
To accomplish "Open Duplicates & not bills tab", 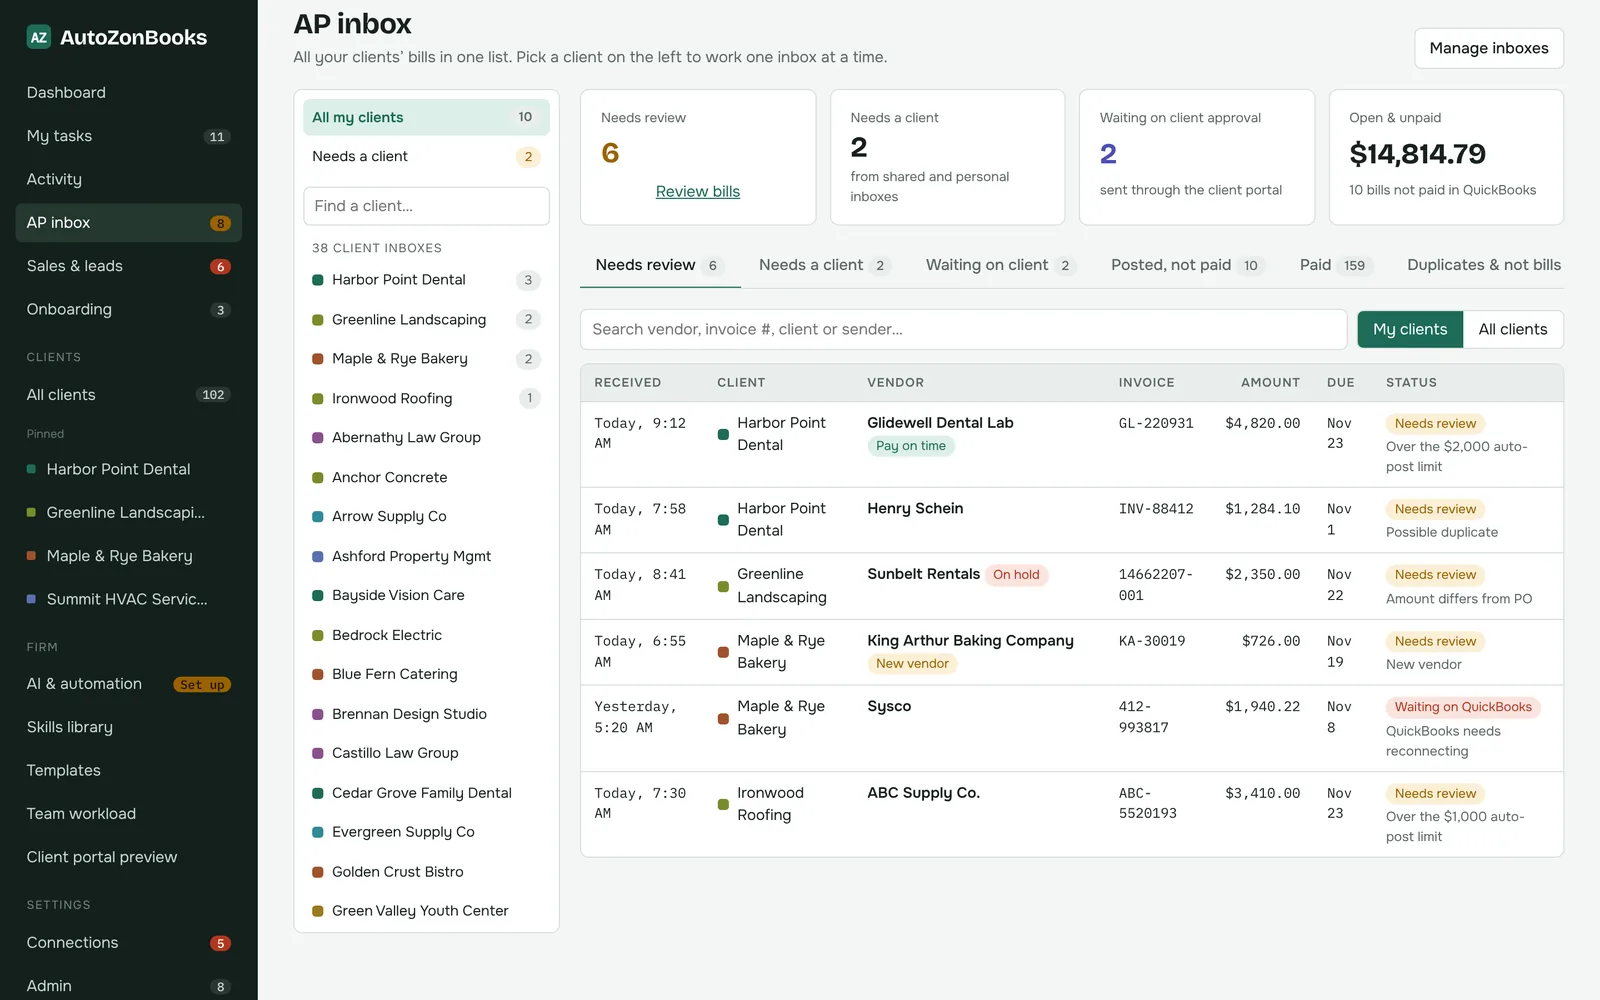I will (x=1484, y=265).
